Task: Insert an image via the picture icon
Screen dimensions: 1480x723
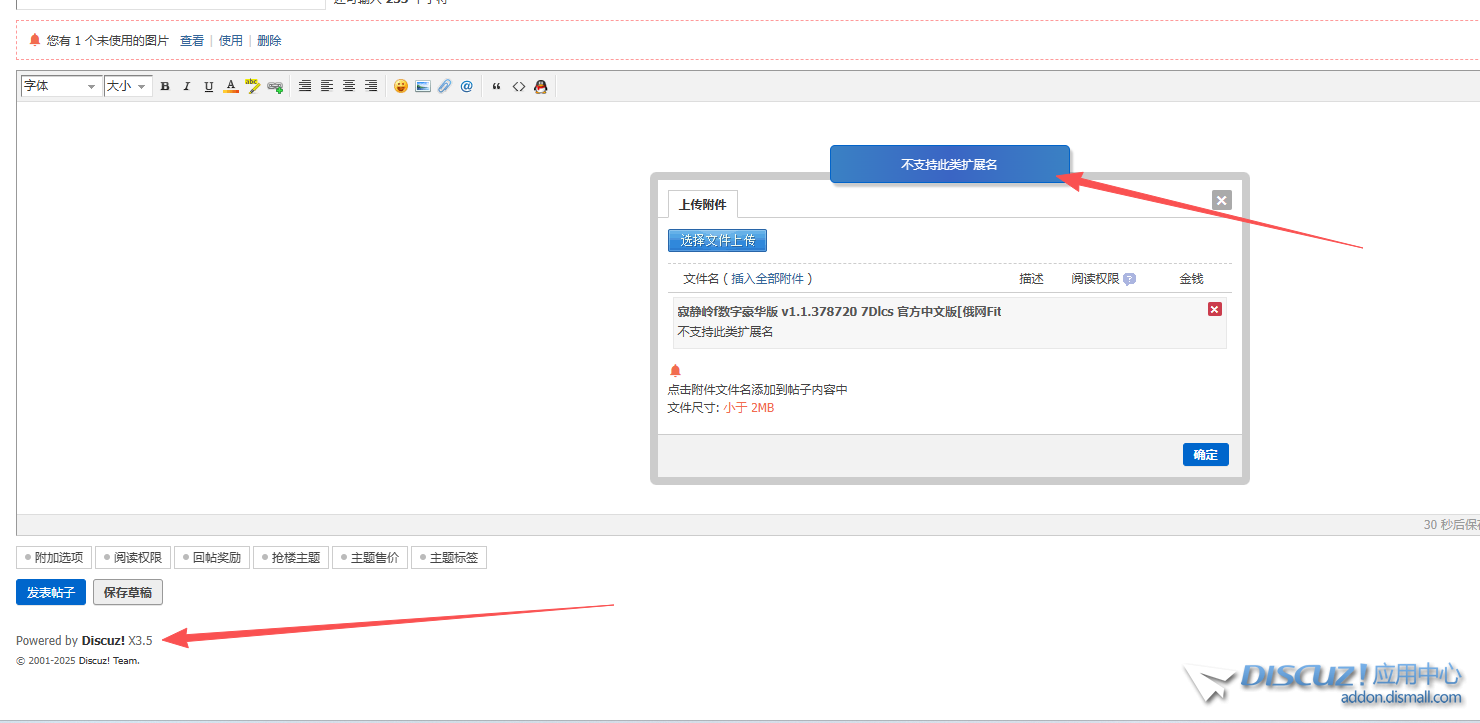Action: (423, 87)
